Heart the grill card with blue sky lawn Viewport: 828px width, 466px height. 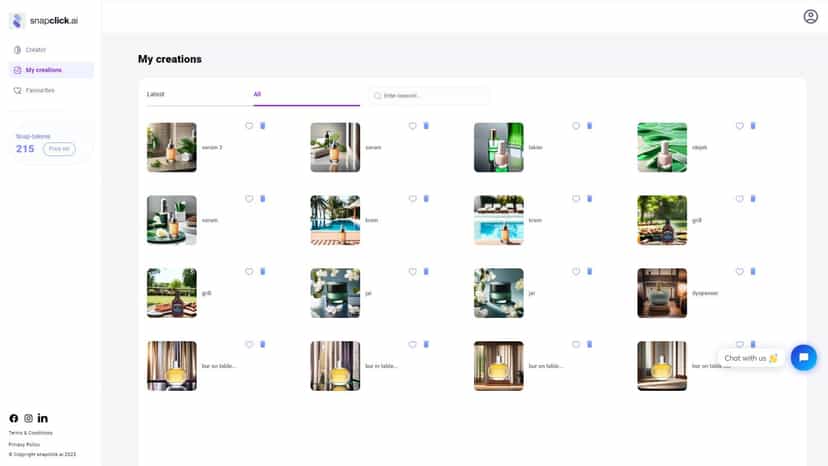[249, 272]
